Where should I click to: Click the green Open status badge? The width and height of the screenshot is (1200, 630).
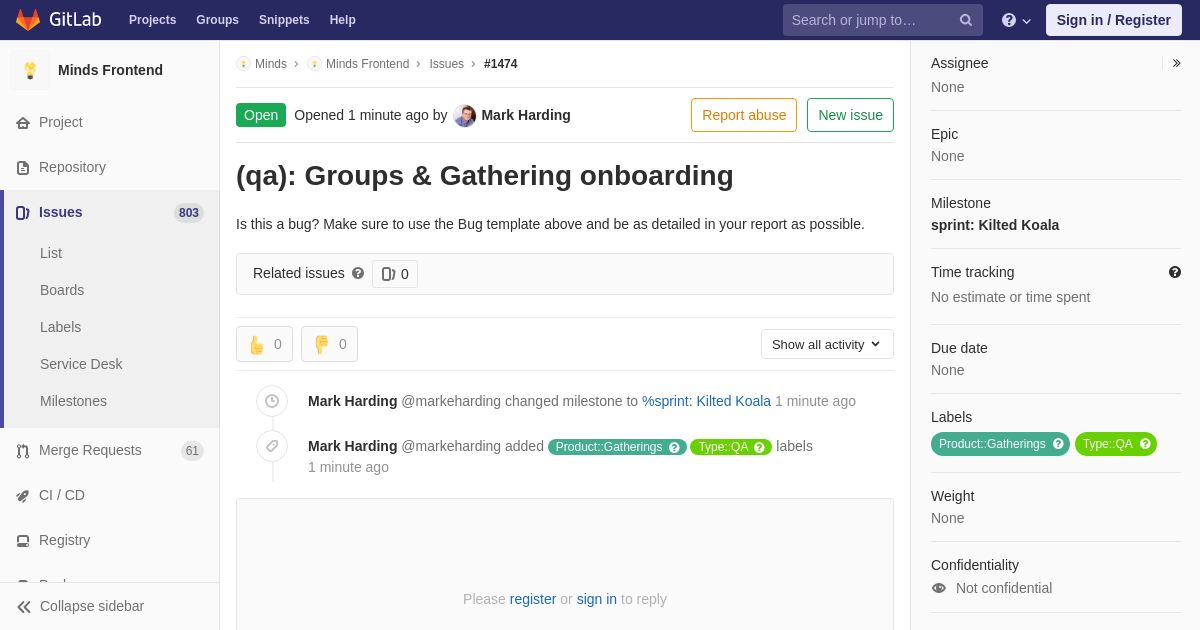(x=261, y=115)
